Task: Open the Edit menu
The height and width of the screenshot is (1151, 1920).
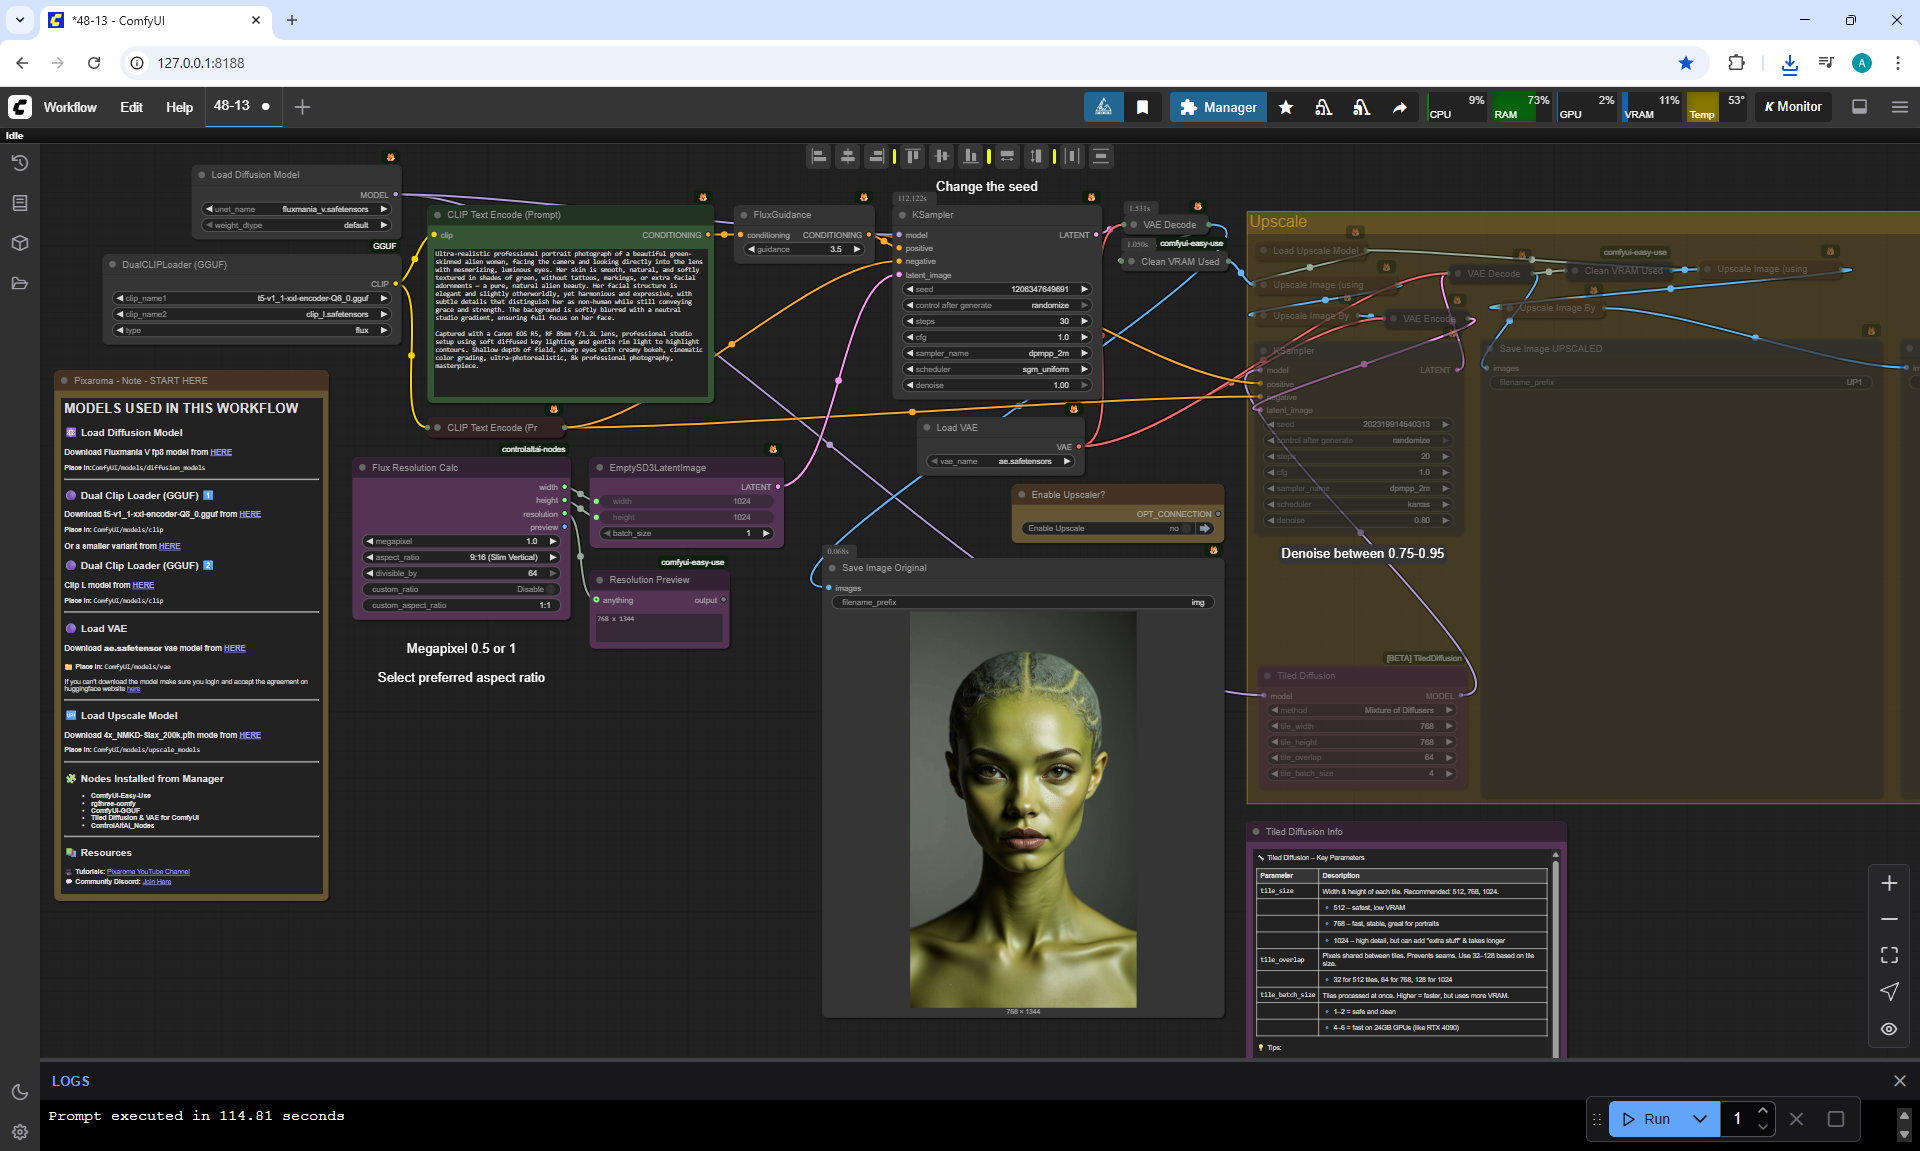Action: coord(131,107)
